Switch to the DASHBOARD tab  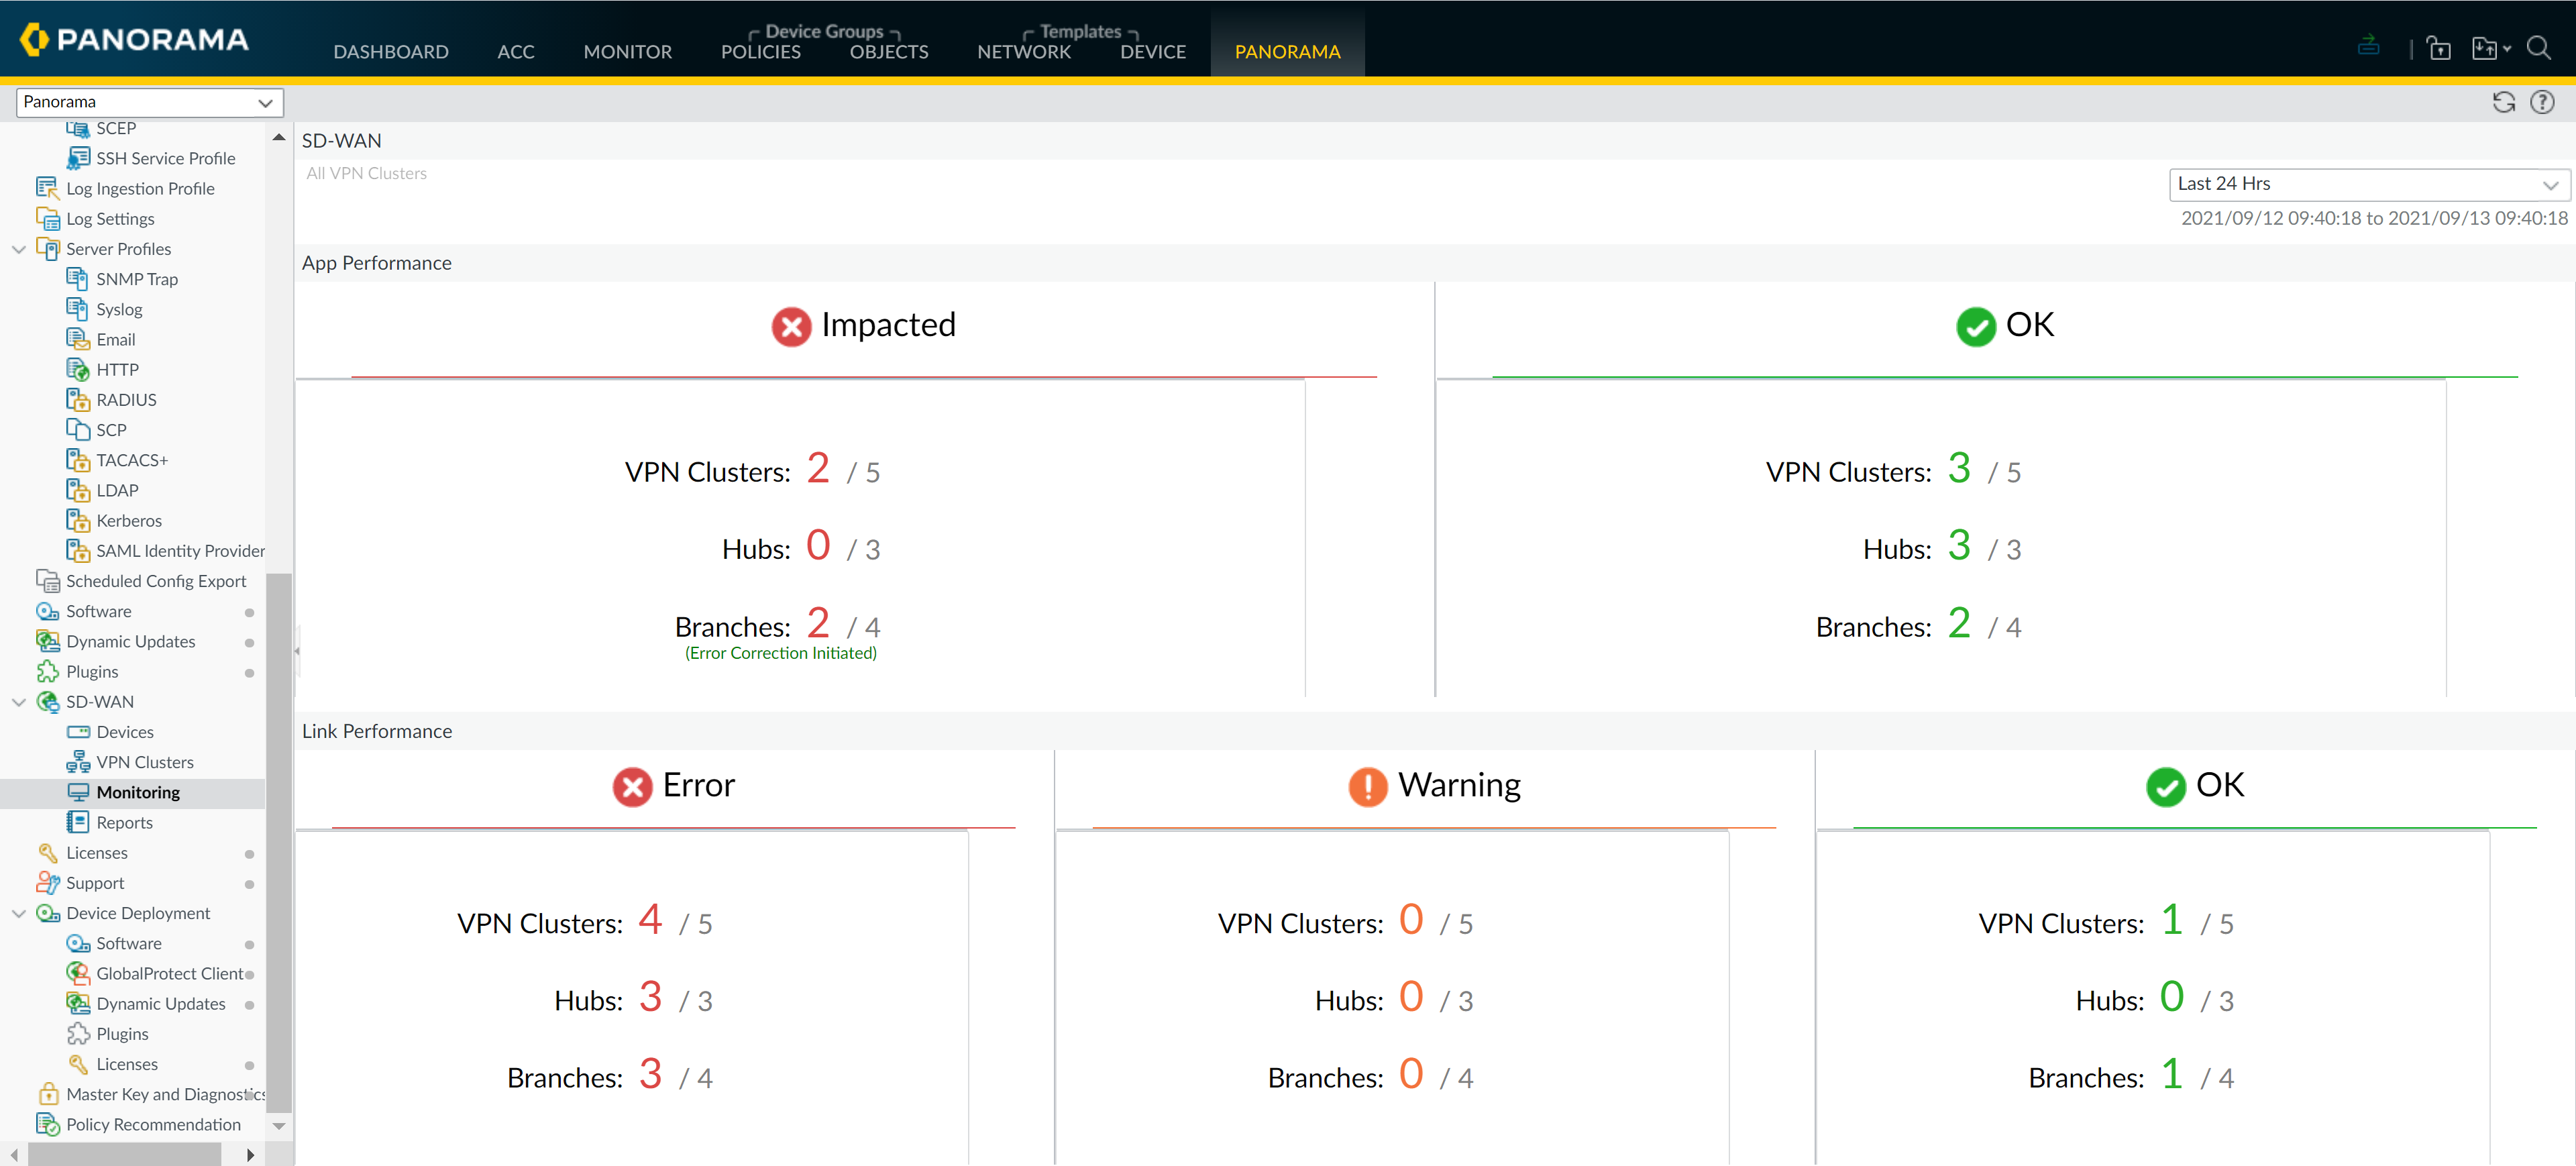point(391,51)
